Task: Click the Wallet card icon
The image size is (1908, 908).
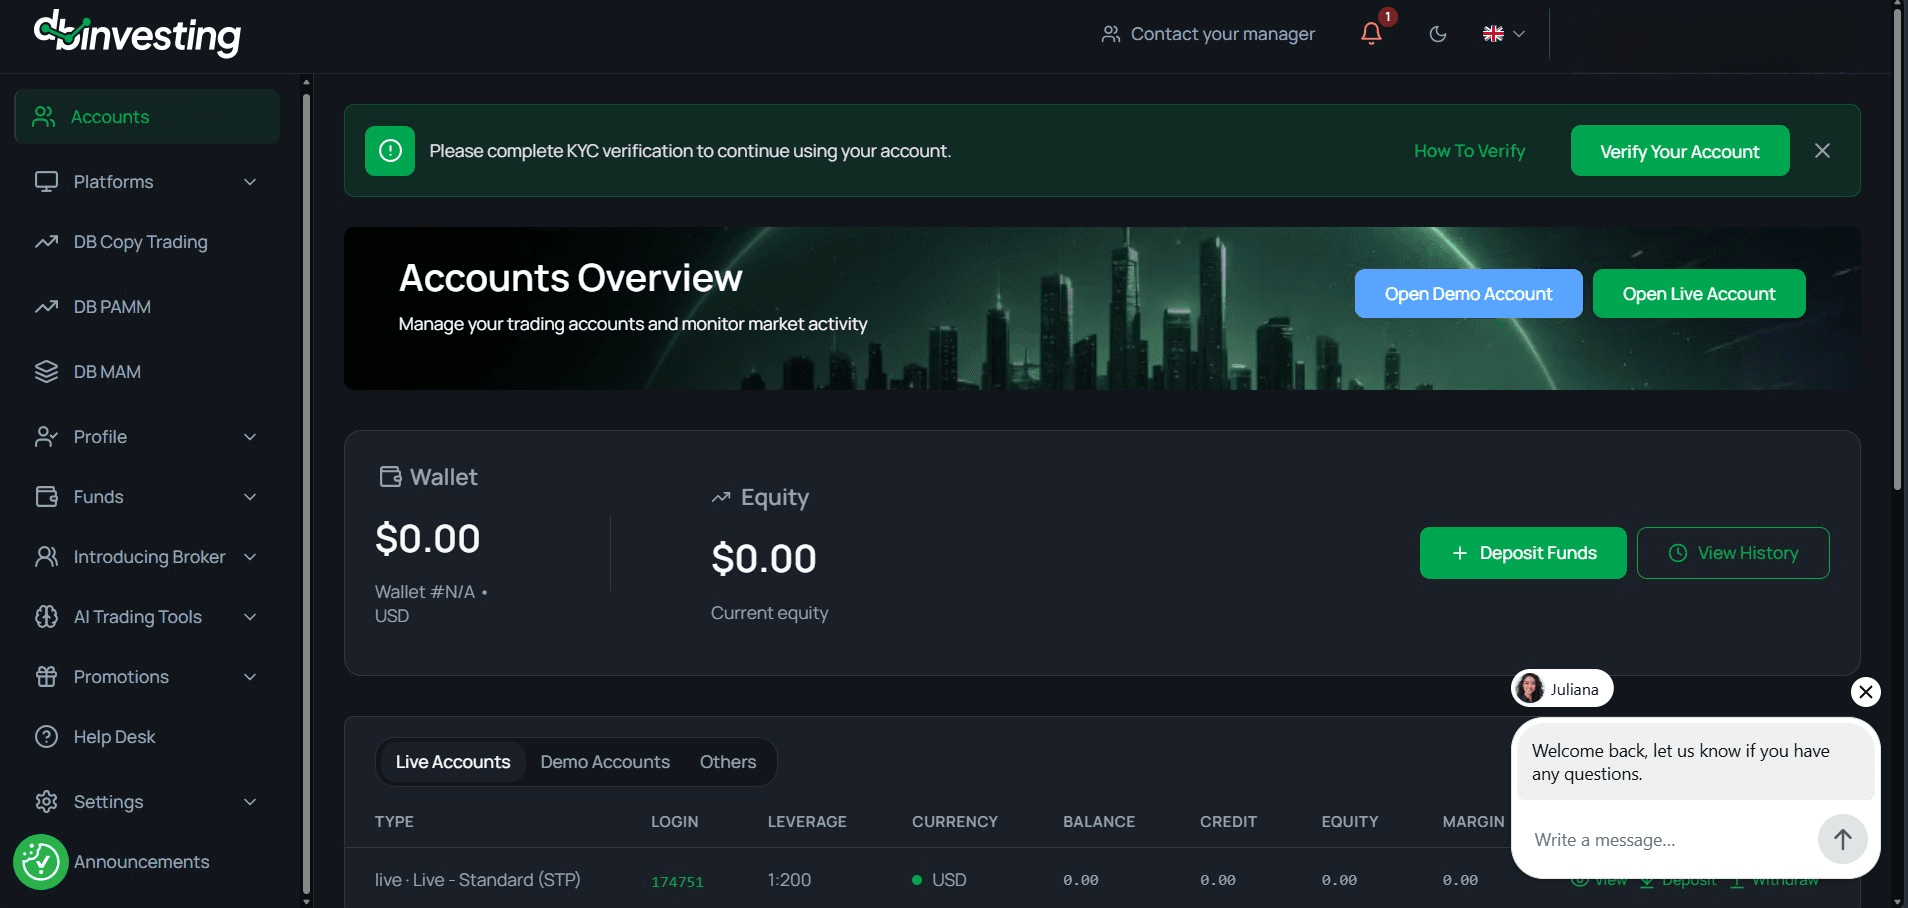Action: (390, 477)
